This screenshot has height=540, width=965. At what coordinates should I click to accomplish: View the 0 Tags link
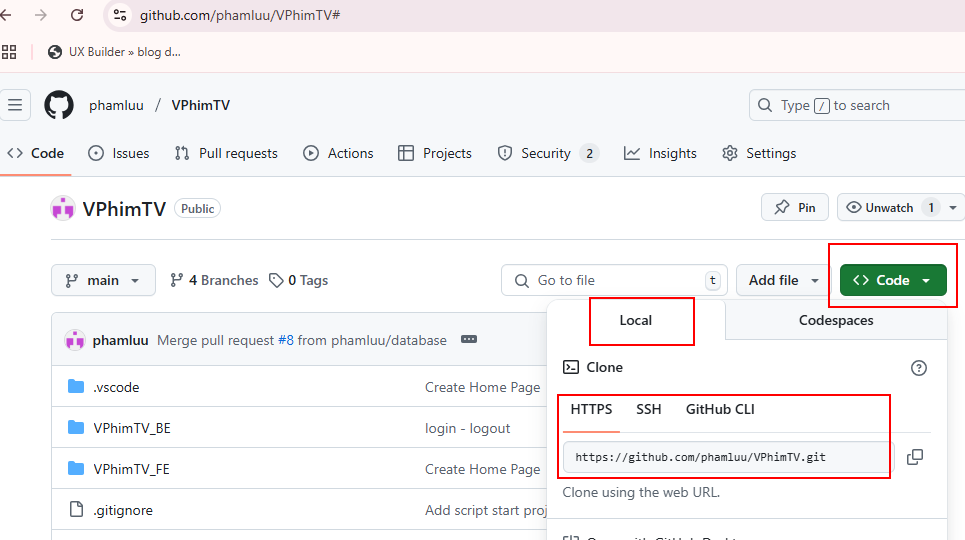coord(298,280)
